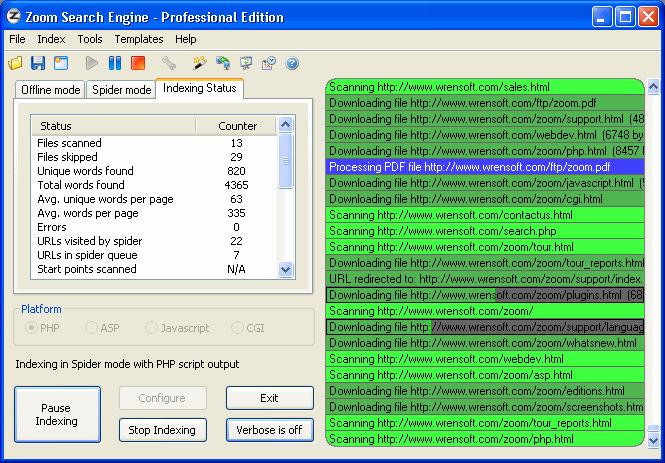This screenshot has width=665, height=463.
Task: Open the calendar clock scheduler icon
Action: pos(269,64)
